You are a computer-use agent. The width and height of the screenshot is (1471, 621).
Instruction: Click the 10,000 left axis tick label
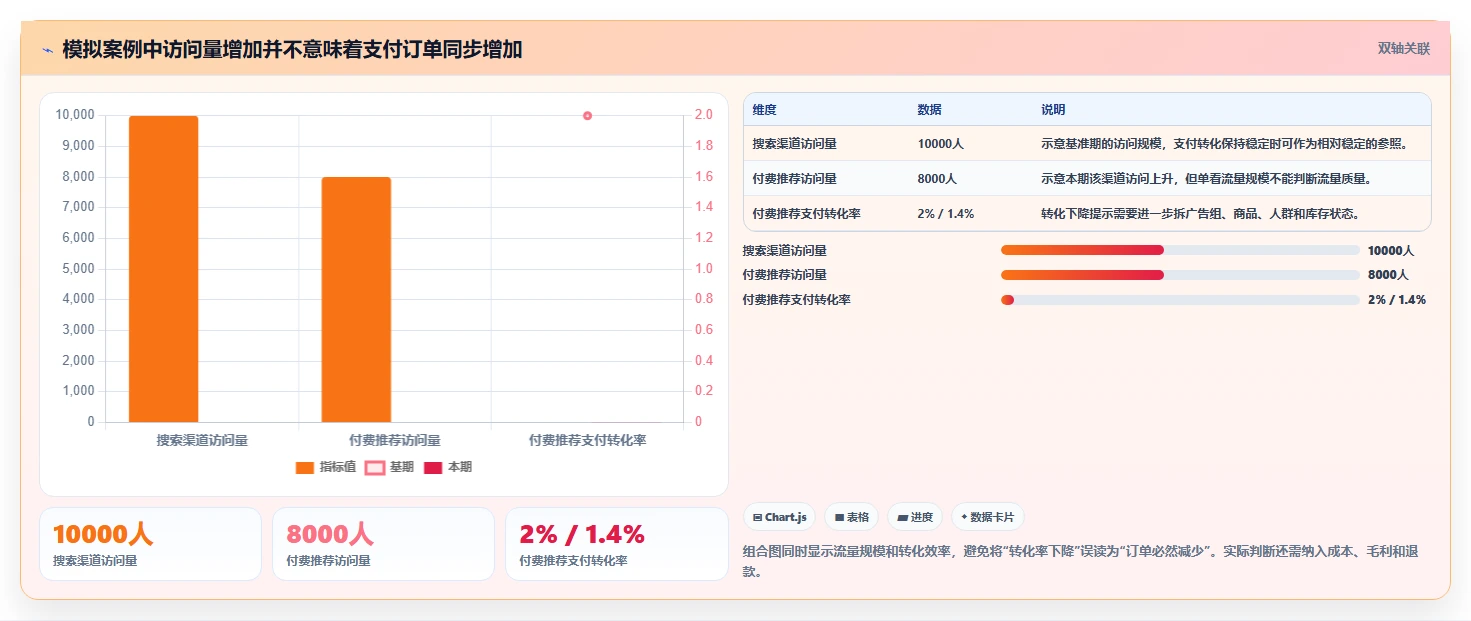(x=75, y=115)
